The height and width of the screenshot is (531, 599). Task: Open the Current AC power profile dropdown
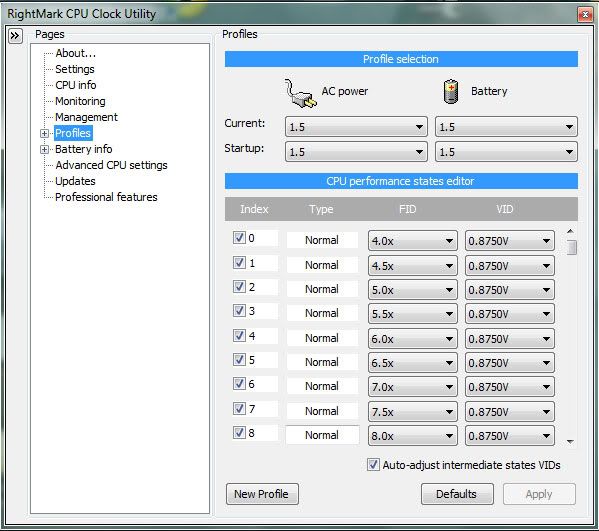pos(356,127)
